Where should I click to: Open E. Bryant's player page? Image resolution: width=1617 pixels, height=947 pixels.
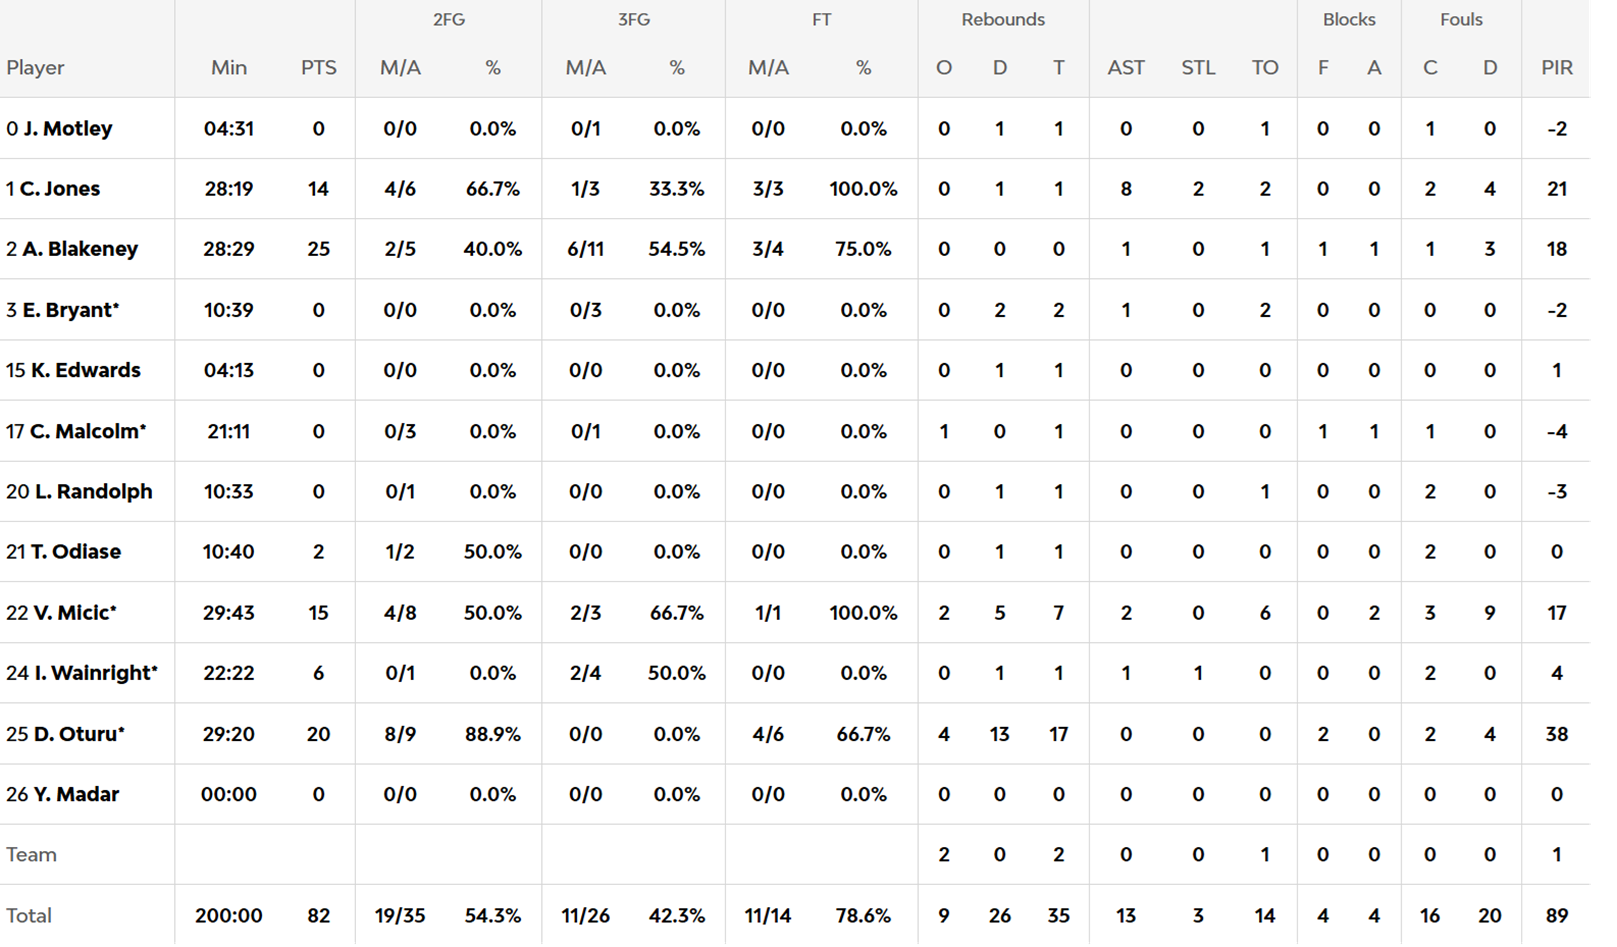pyautogui.click(x=70, y=310)
